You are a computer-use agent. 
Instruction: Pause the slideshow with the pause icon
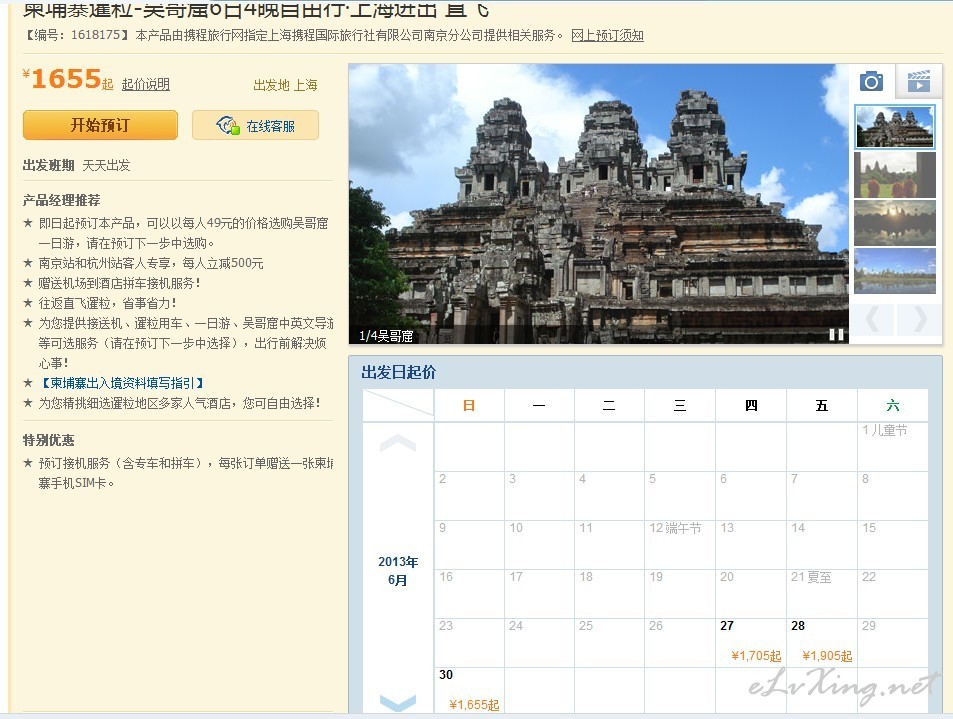tap(836, 334)
